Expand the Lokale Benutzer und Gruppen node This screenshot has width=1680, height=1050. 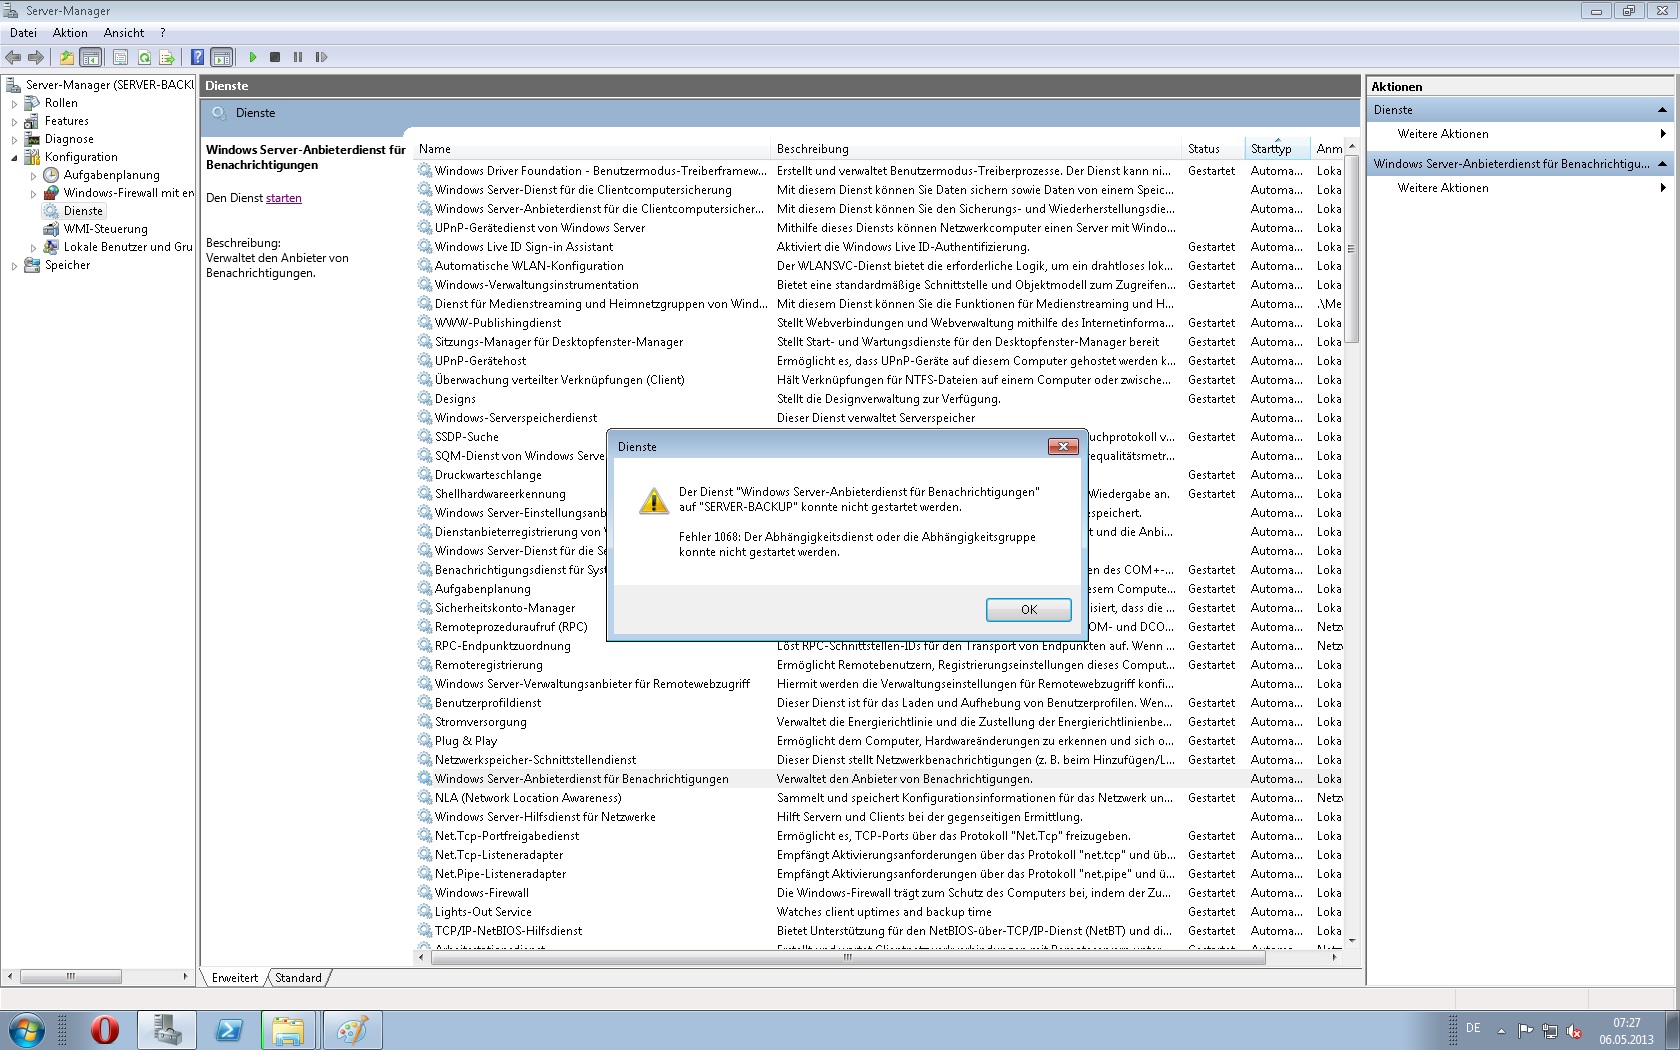click(x=33, y=247)
